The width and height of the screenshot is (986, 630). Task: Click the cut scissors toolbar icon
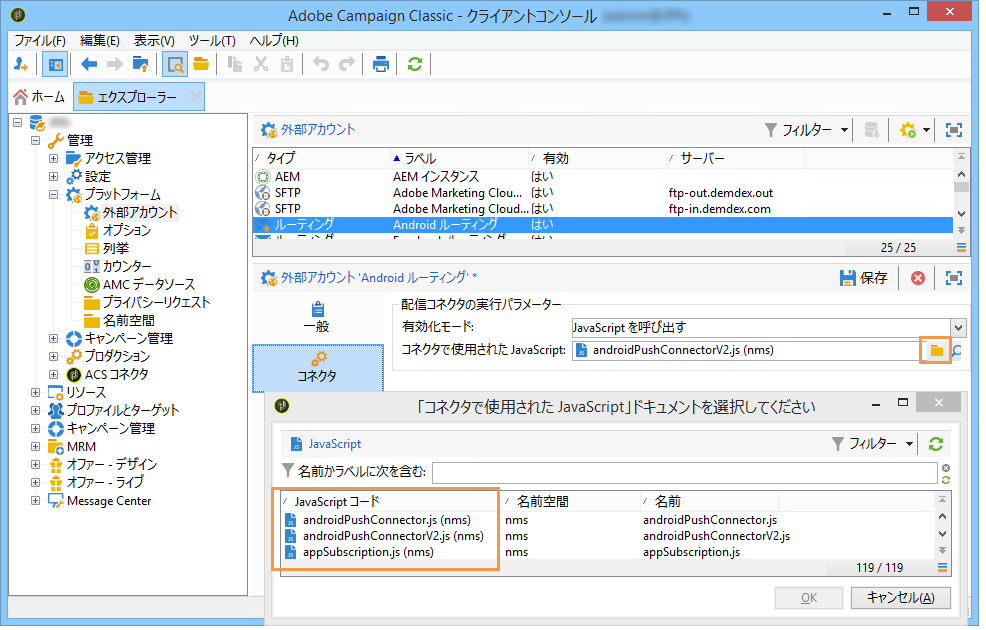click(x=261, y=64)
